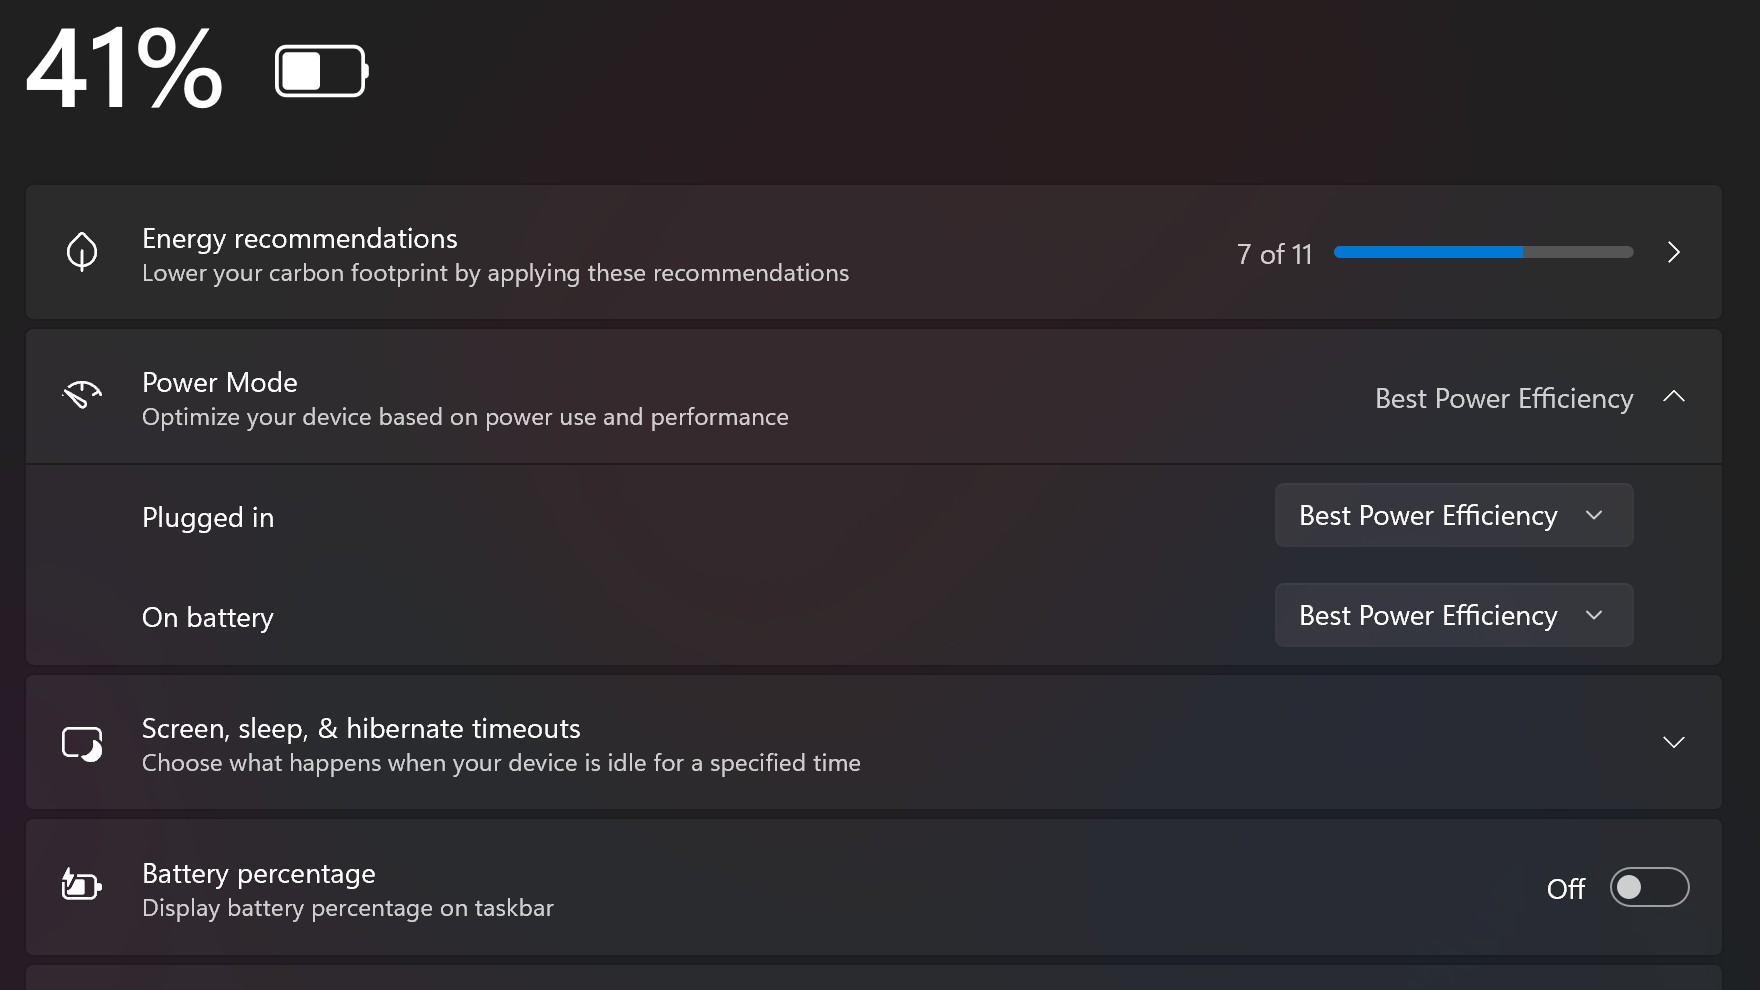Screen dimensions: 1760x990
Task: Collapse the Power Mode section chevron
Action: (1673, 397)
